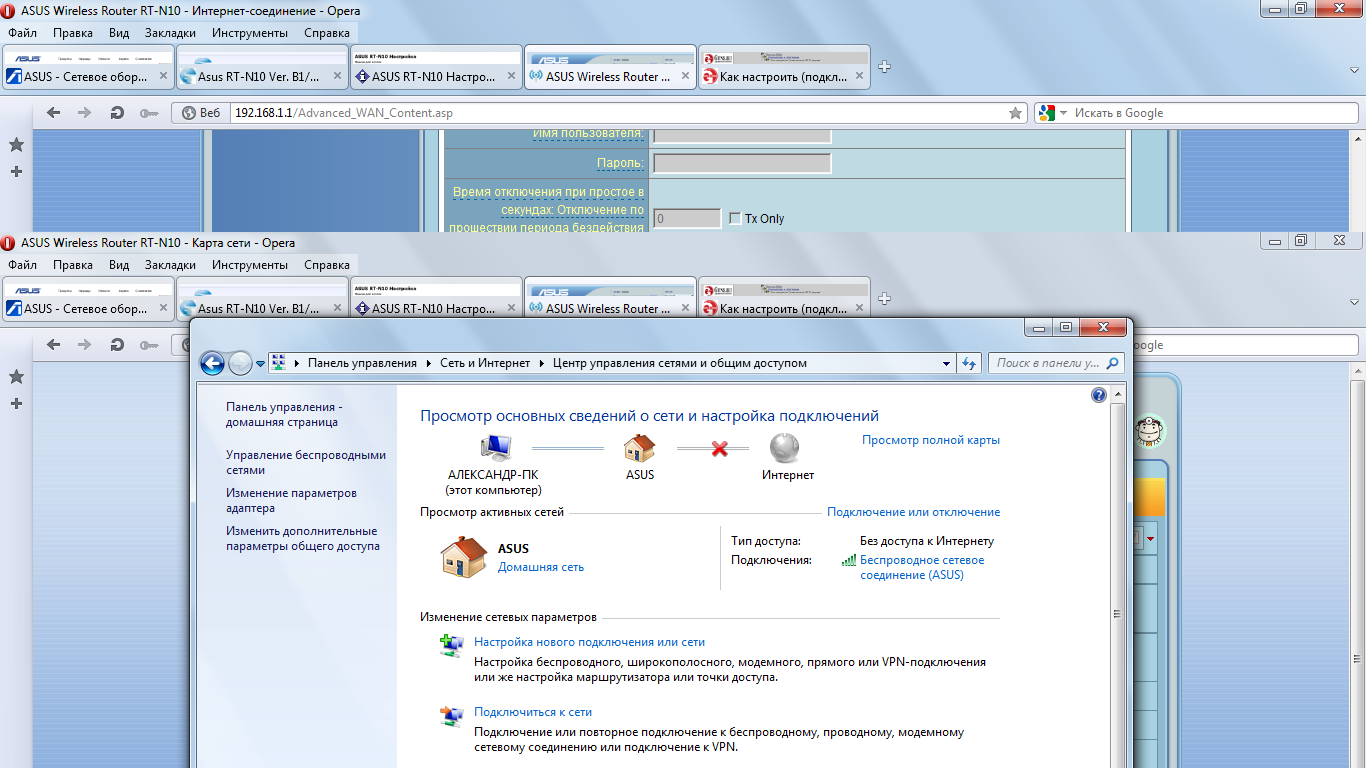Click Подключиться к сети link

point(533,712)
